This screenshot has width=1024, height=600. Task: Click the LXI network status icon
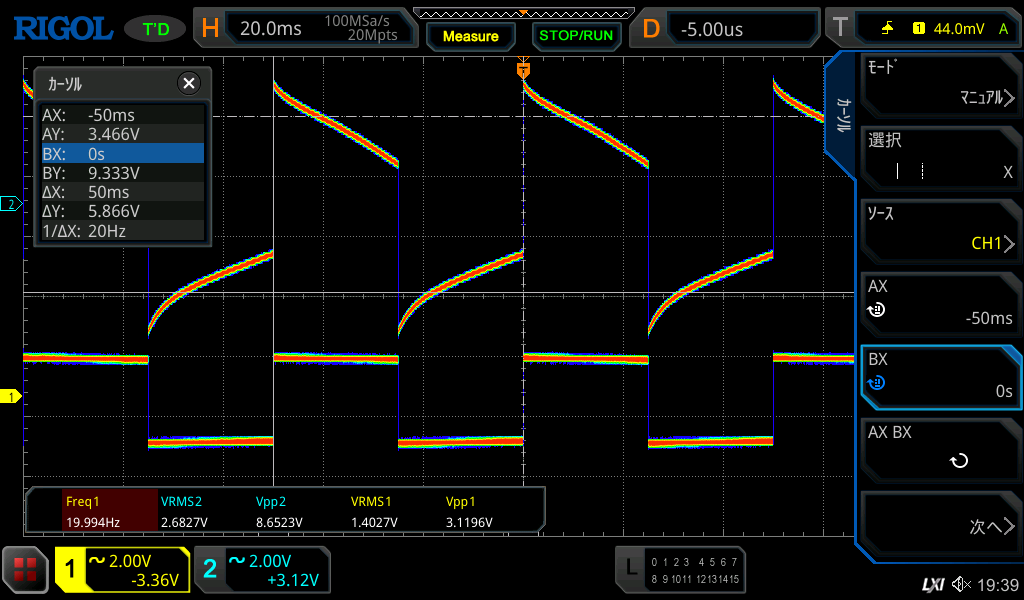(932, 584)
